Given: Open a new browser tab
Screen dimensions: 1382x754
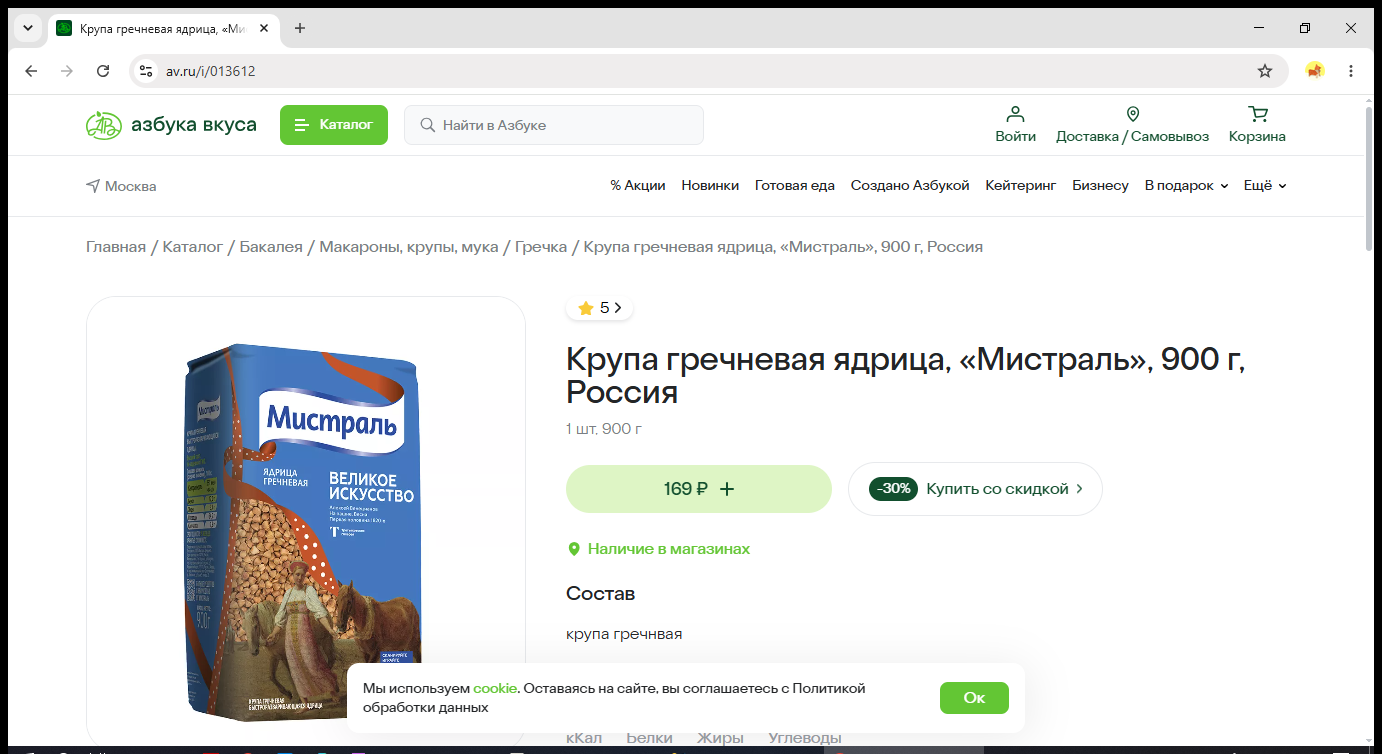Looking at the screenshot, I should point(300,28).
